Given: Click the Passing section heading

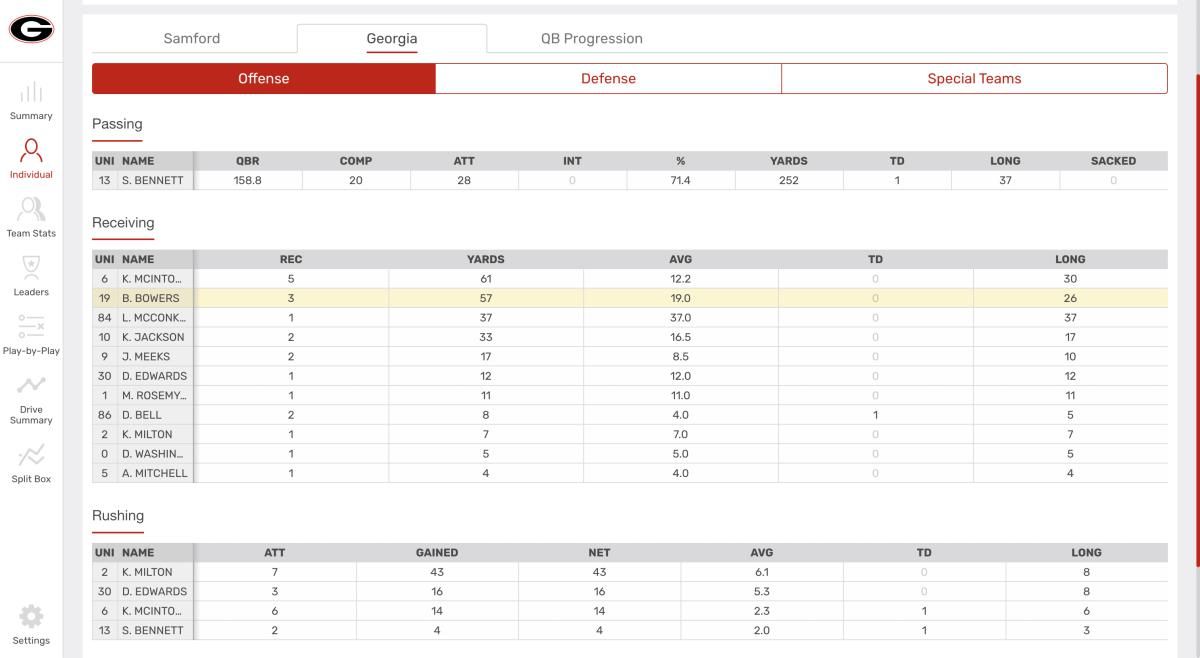Looking at the screenshot, I should 117,124.
